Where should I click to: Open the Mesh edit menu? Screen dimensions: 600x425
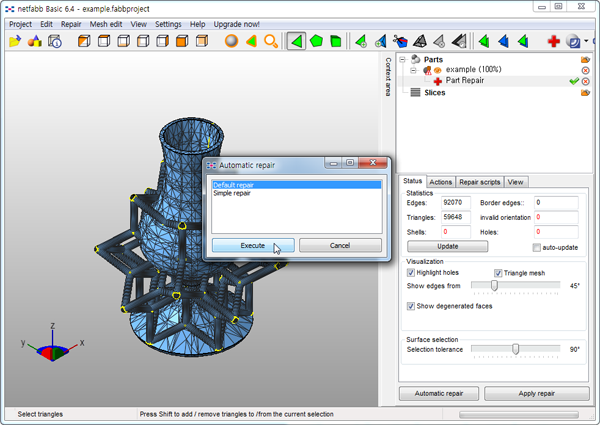[x=106, y=24]
